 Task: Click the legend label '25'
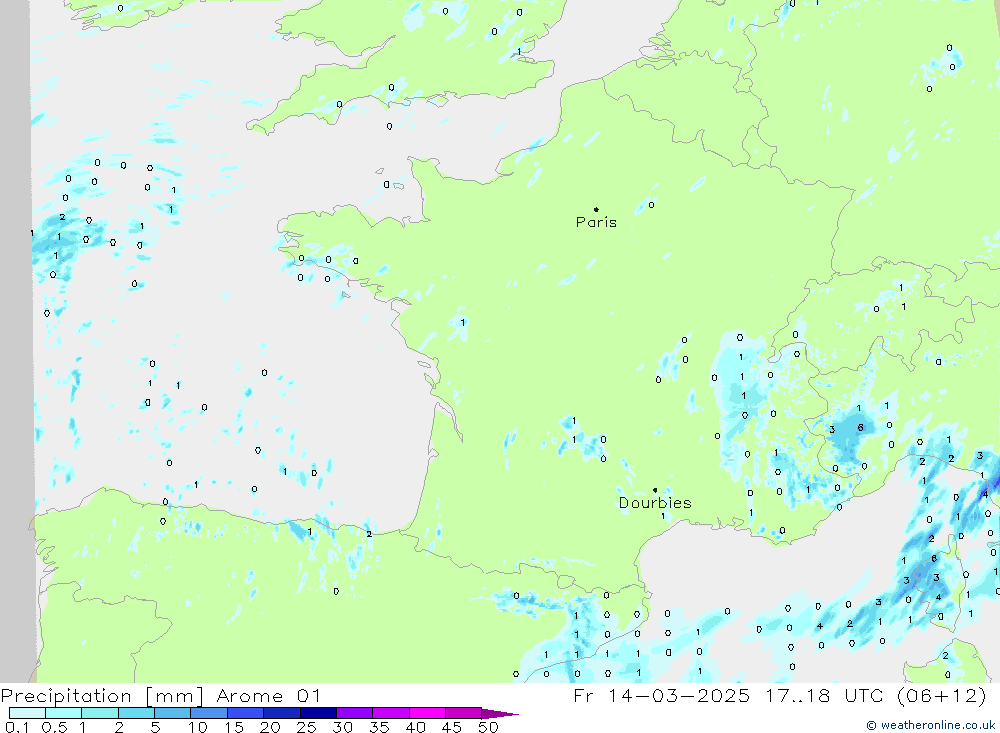[306, 727]
